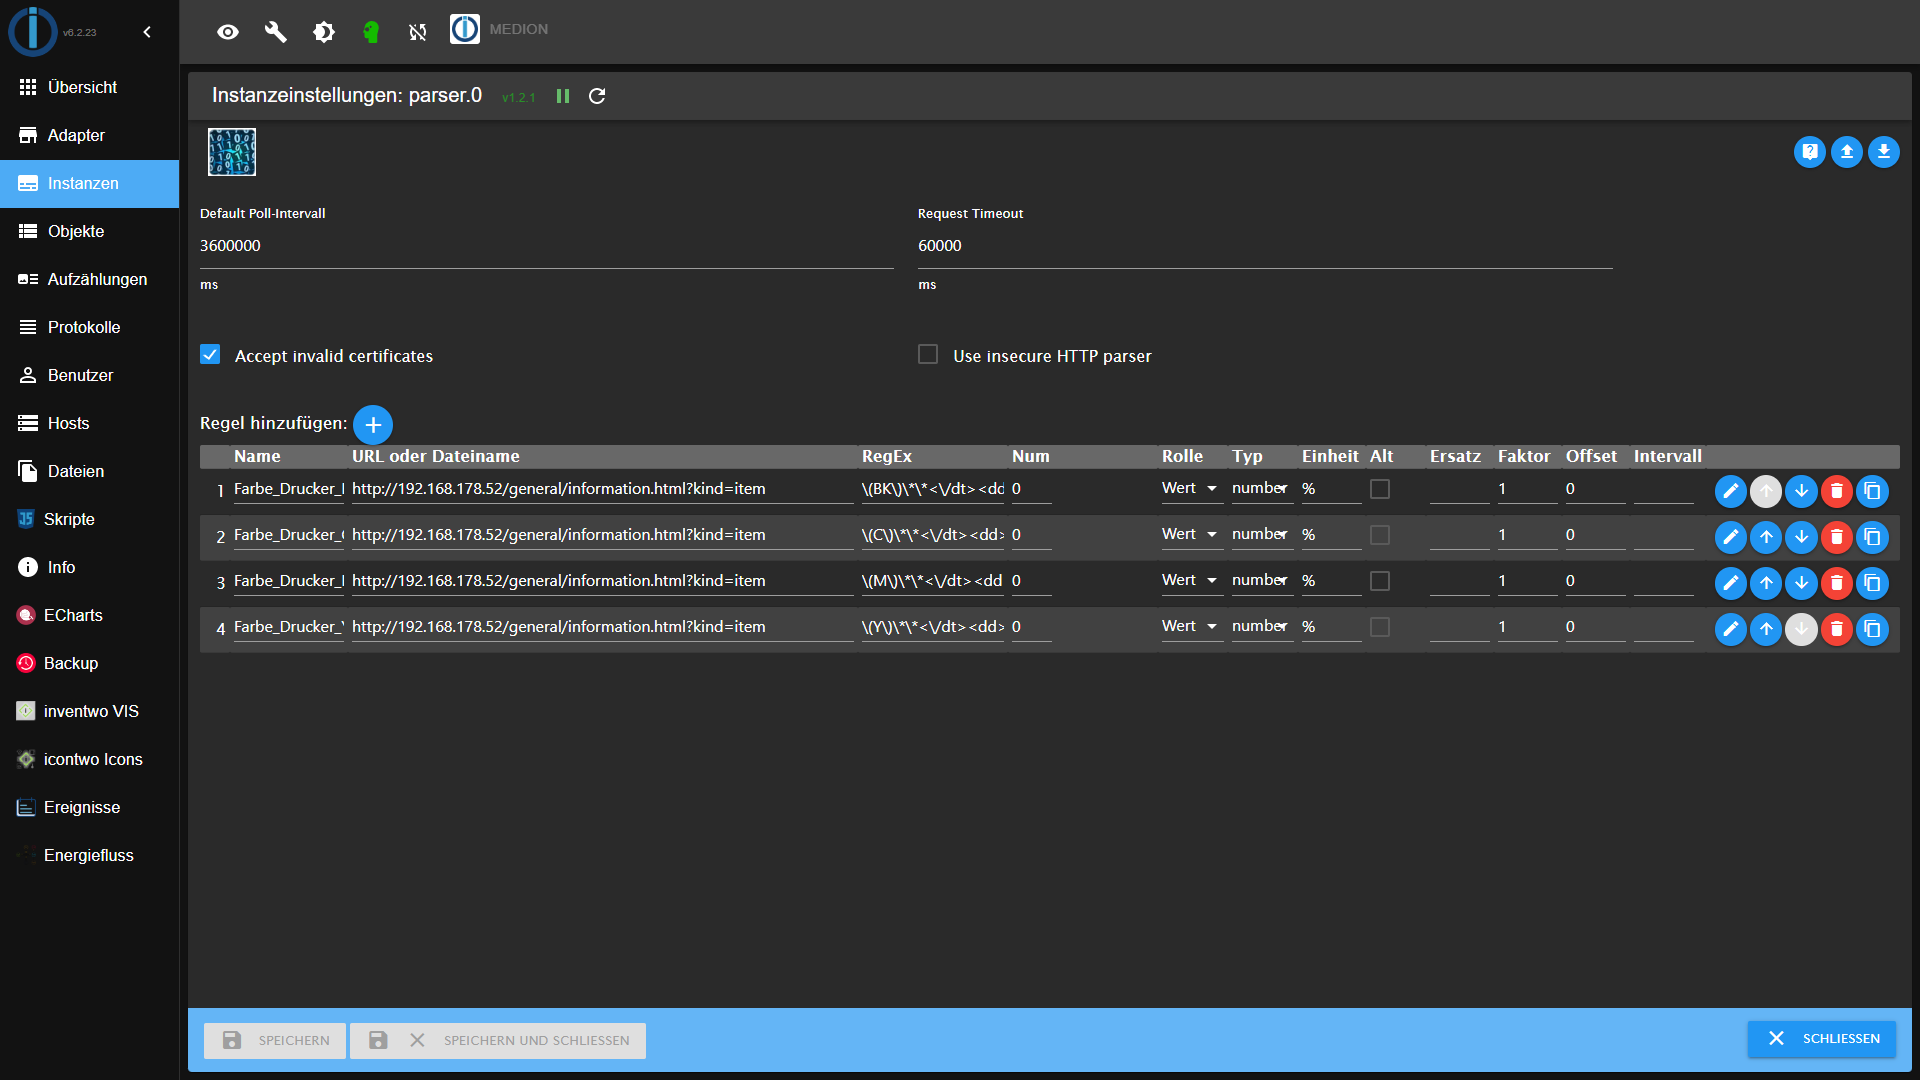Move rule 2 down
The image size is (1920, 1080).
point(1802,537)
